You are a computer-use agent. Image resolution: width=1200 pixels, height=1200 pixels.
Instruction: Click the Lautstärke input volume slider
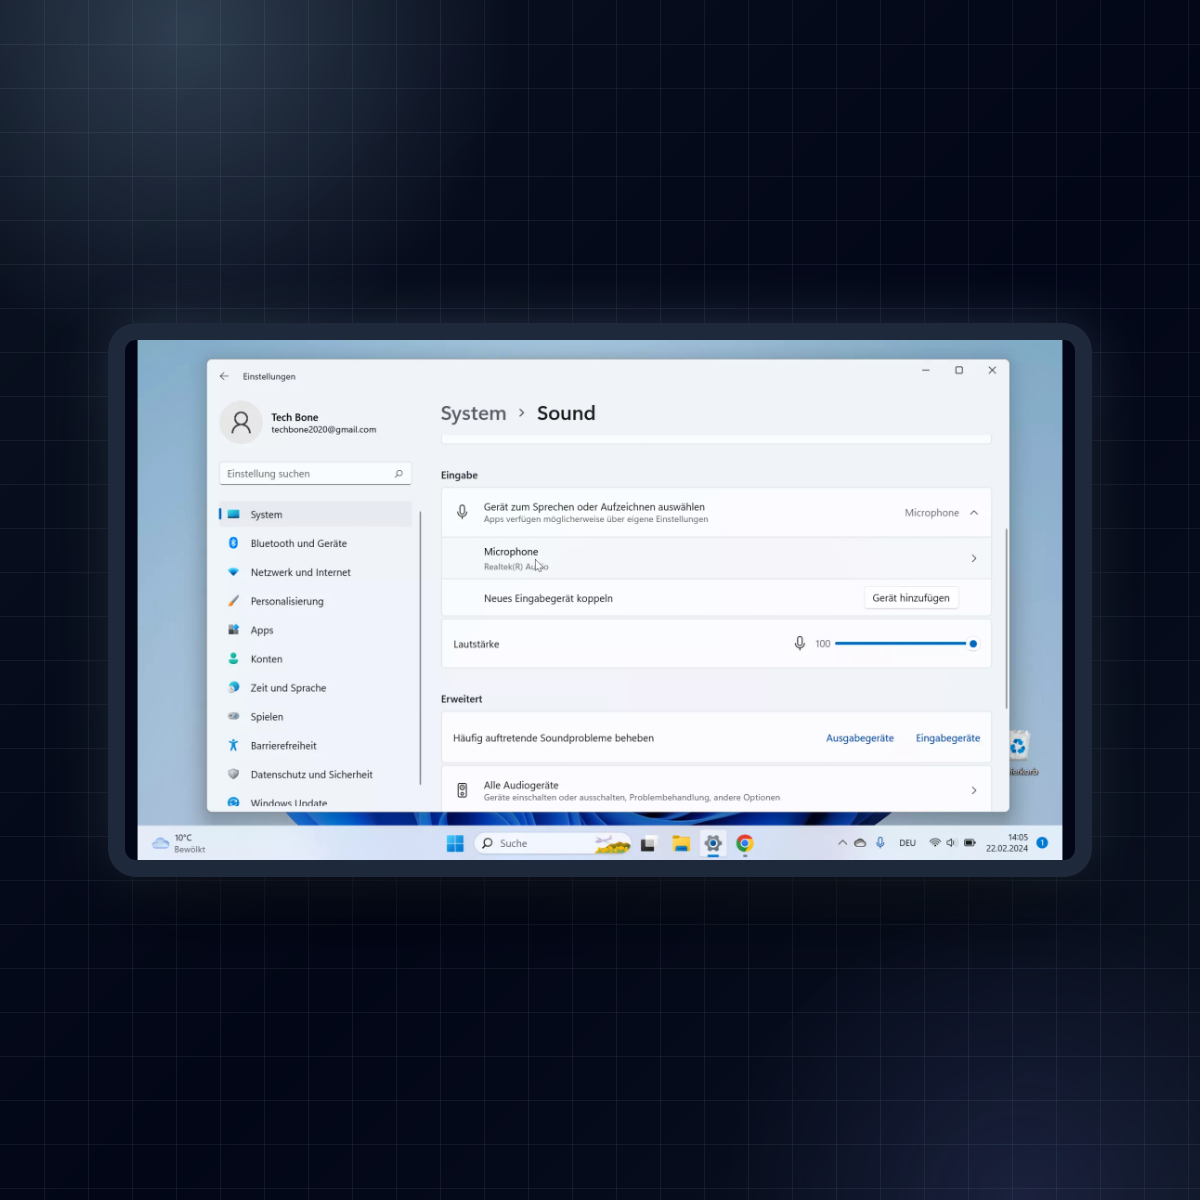click(906, 644)
